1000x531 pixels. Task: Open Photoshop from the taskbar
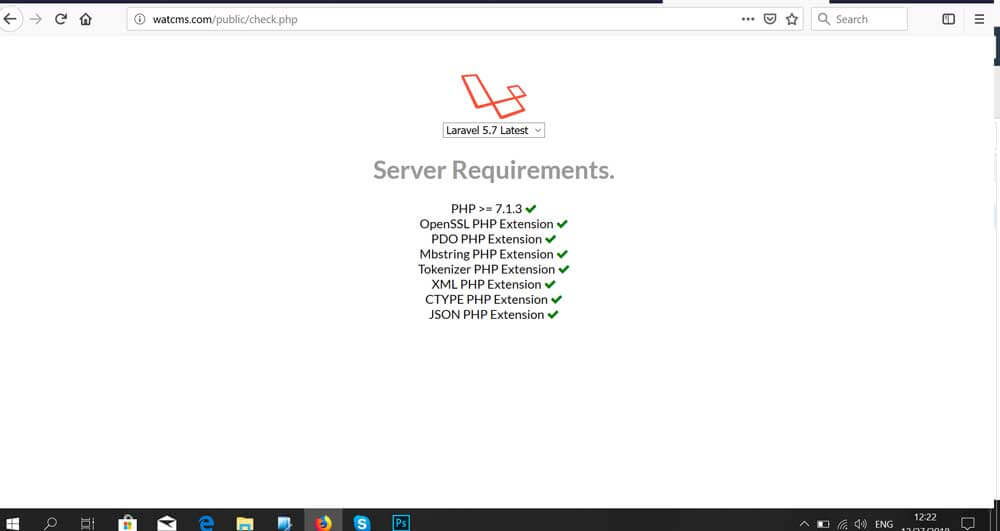(x=401, y=523)
